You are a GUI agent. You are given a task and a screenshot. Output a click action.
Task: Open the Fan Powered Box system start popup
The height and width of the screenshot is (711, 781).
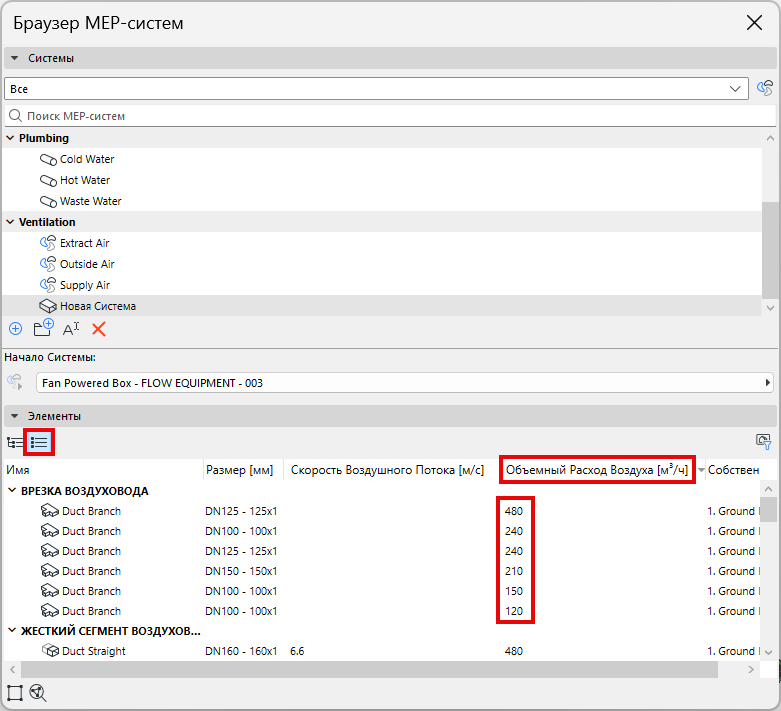[404, 383]
